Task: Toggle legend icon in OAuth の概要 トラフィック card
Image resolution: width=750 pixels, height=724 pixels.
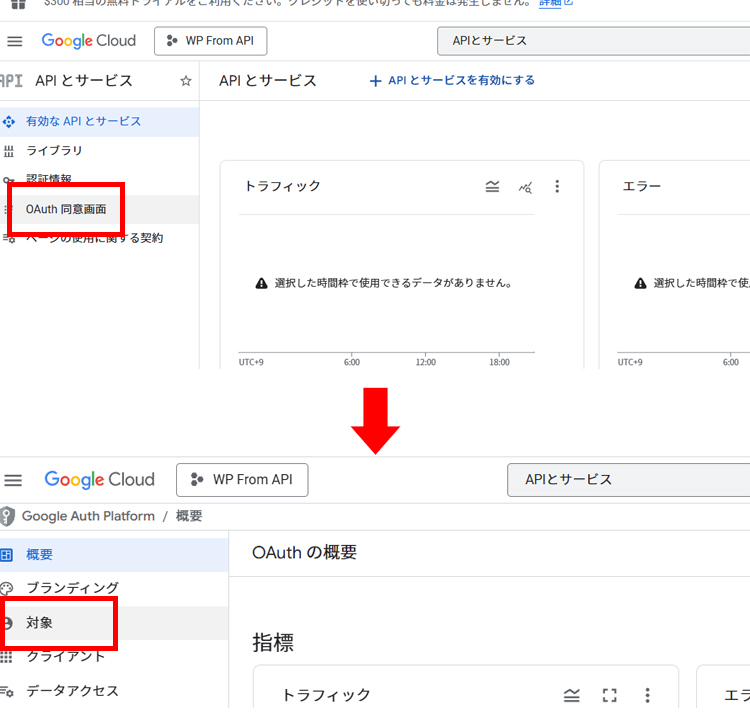Action: click(572, 695)
